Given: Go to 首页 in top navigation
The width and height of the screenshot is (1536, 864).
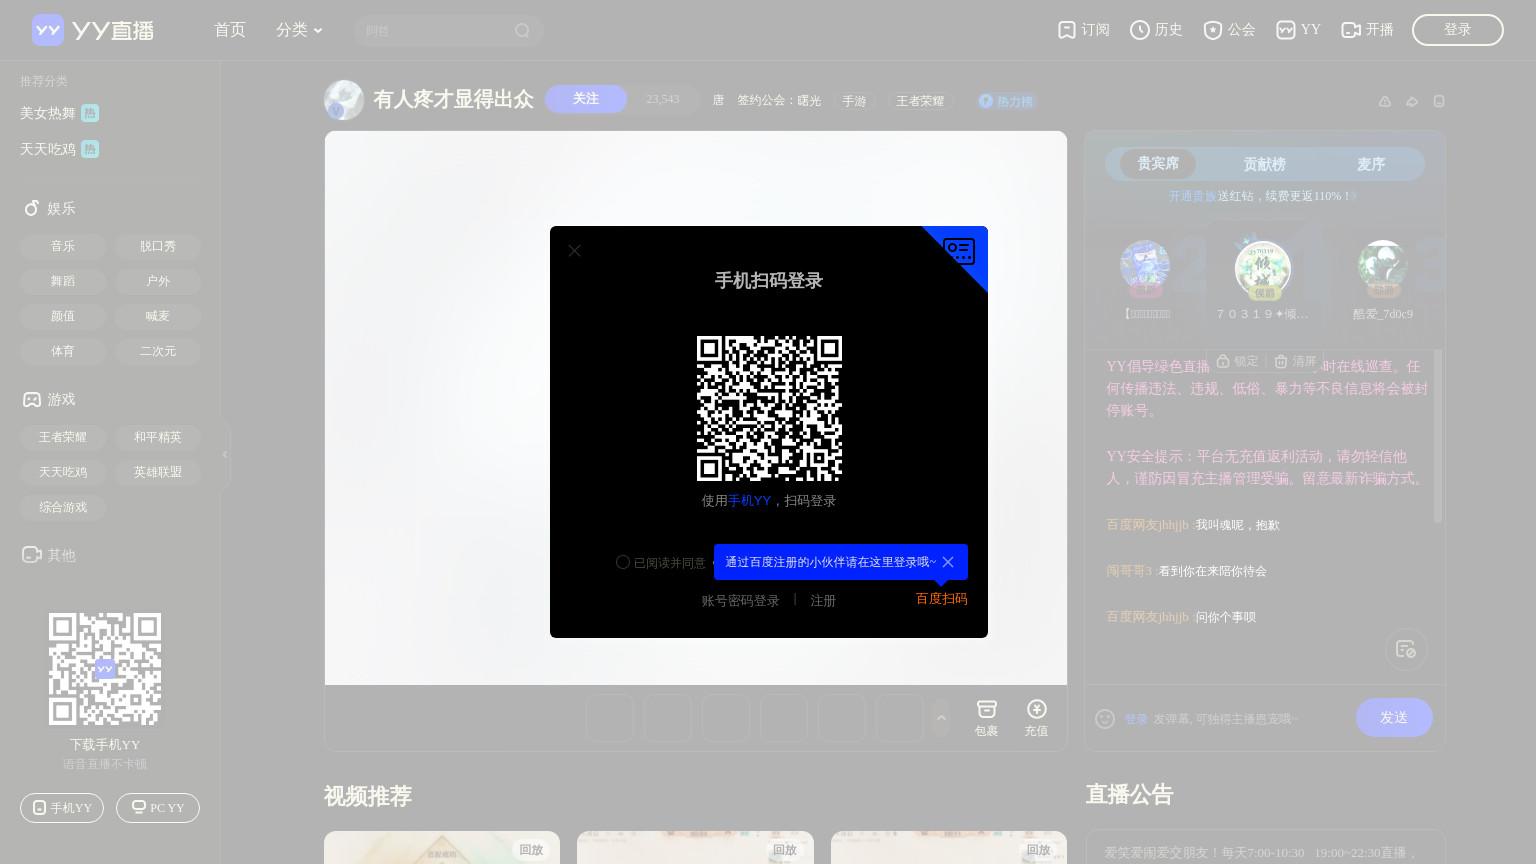Looking at the screenshot, I should (x=230, y=30).
